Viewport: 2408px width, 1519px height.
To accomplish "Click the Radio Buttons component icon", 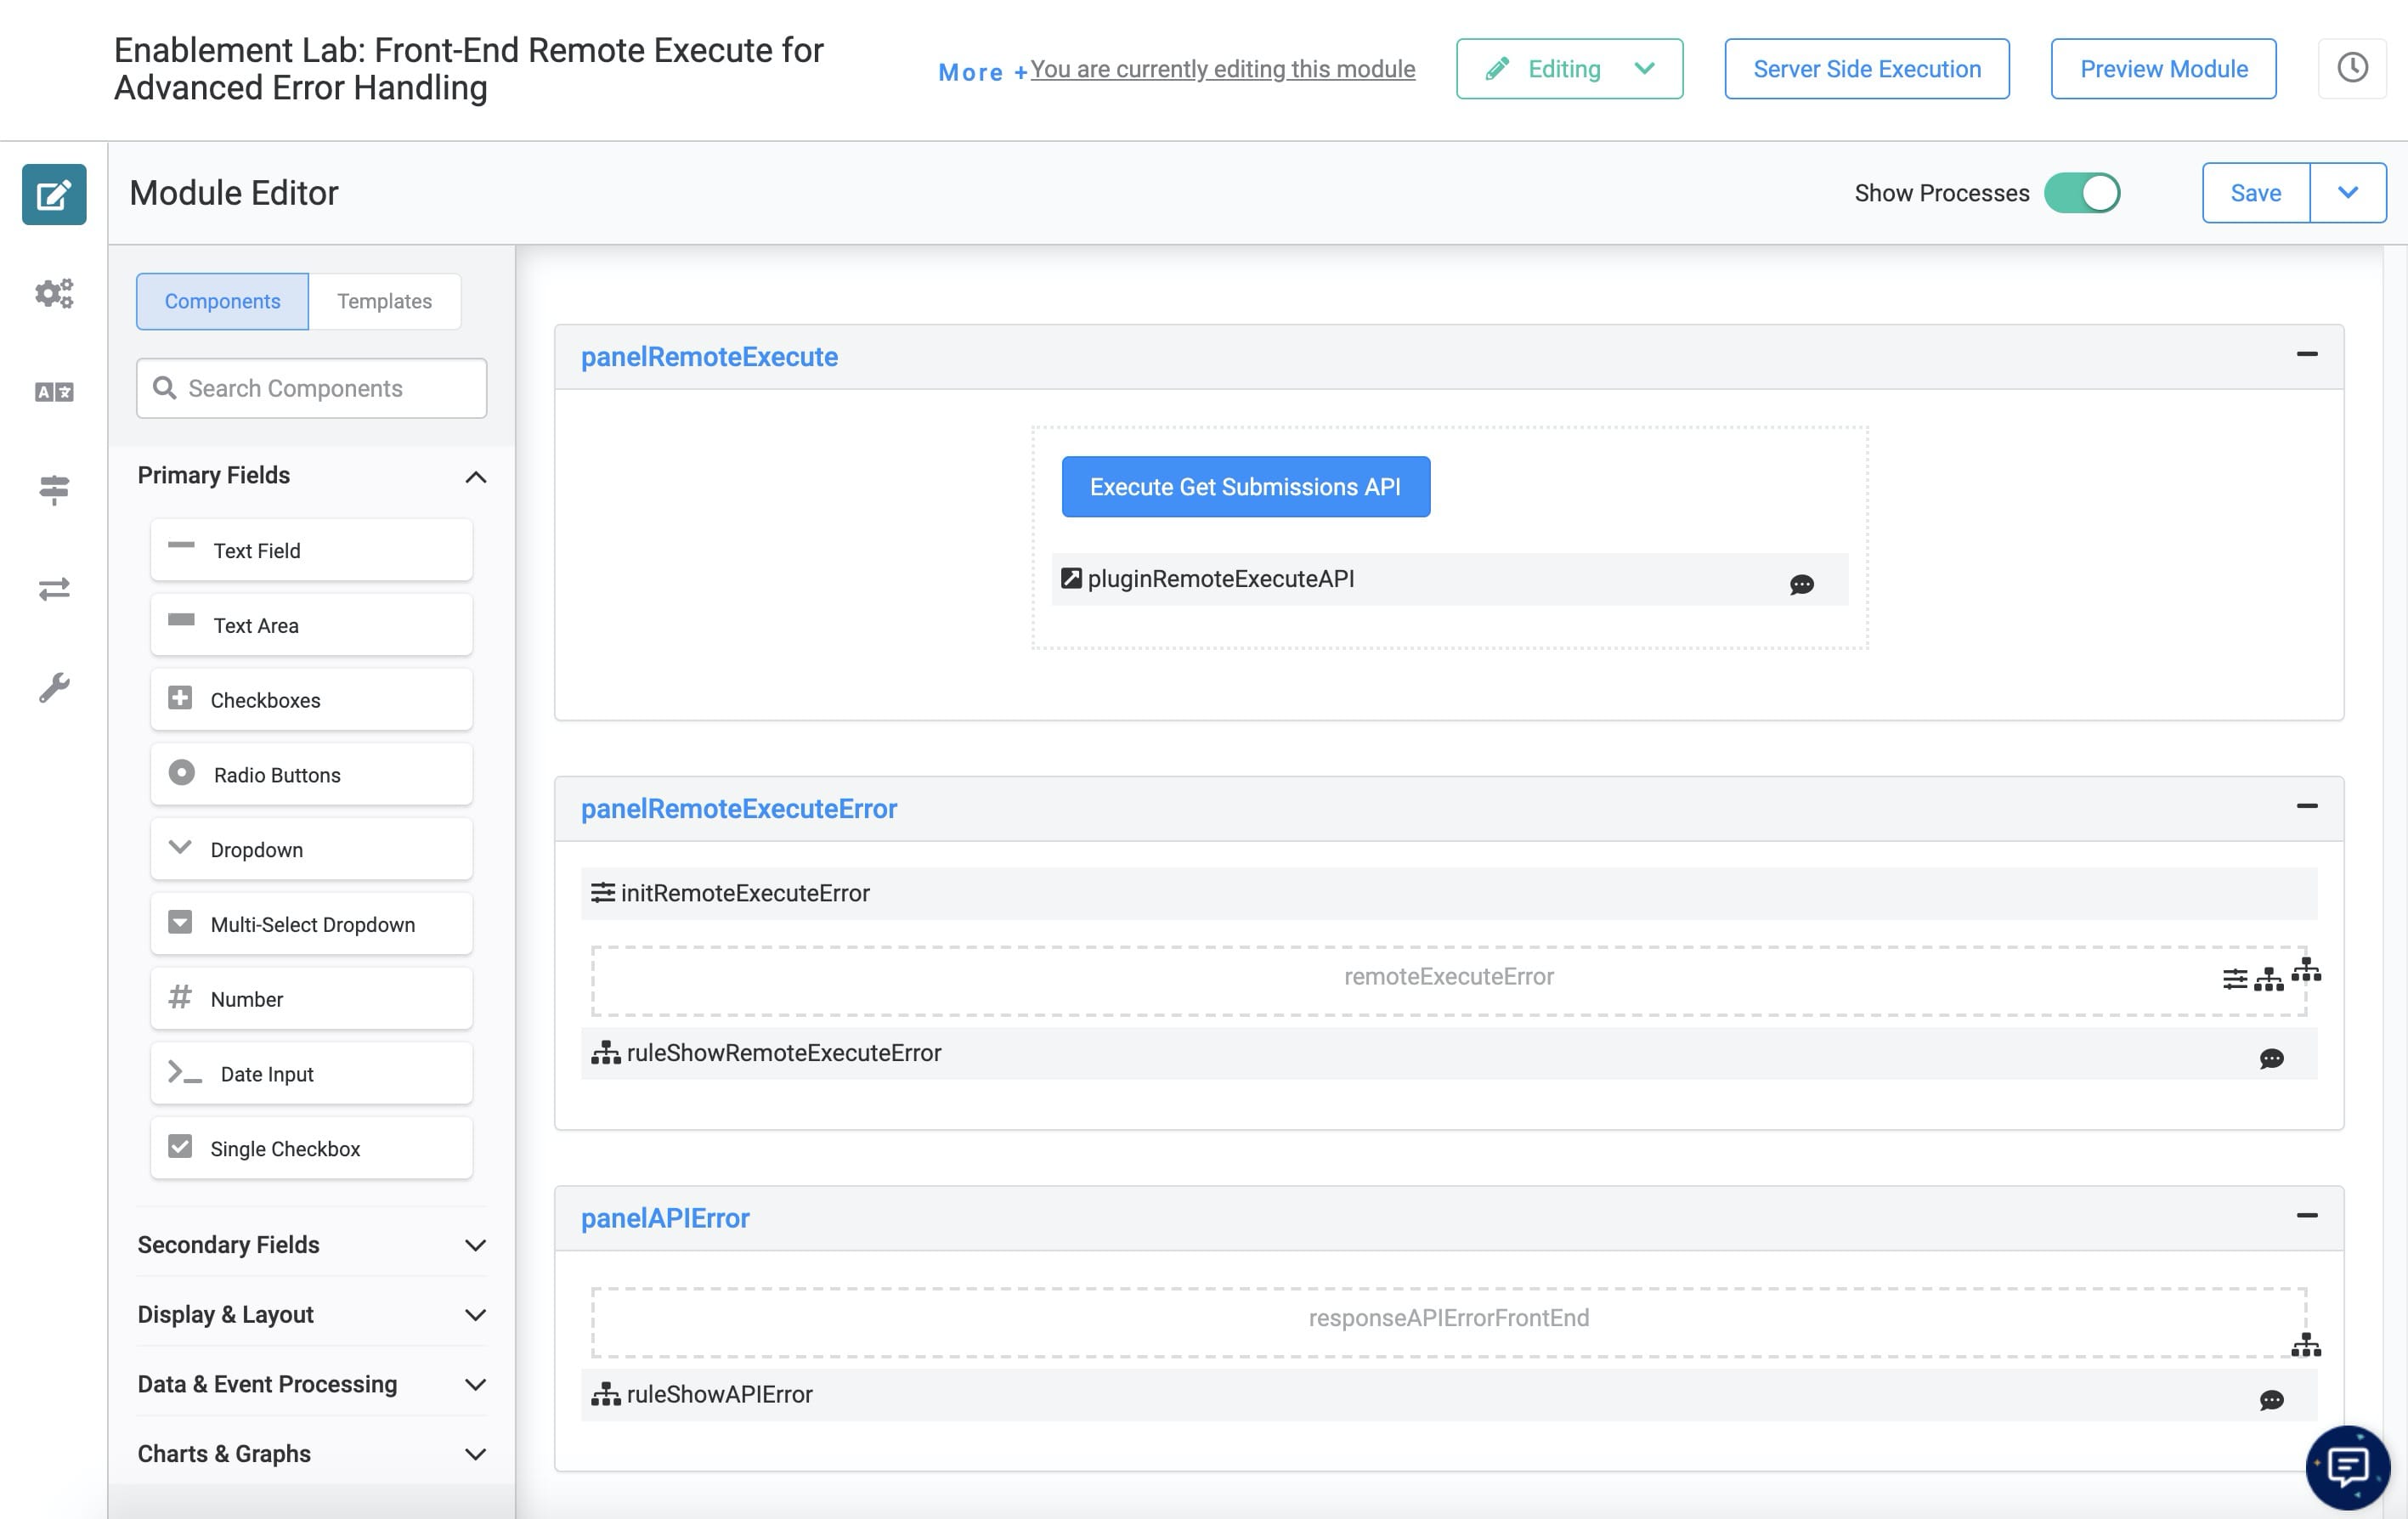I will pos(181,772).
